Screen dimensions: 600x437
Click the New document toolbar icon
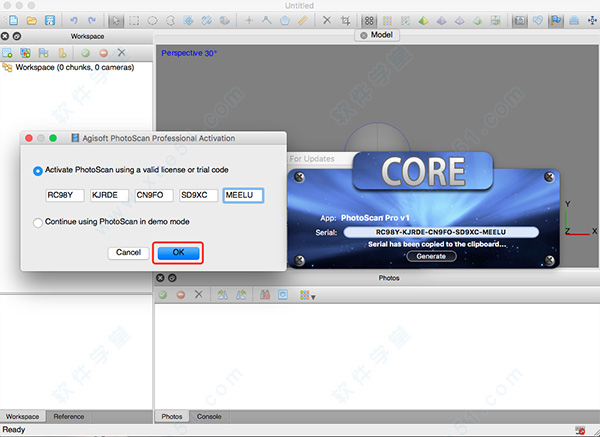click(13, 20)
